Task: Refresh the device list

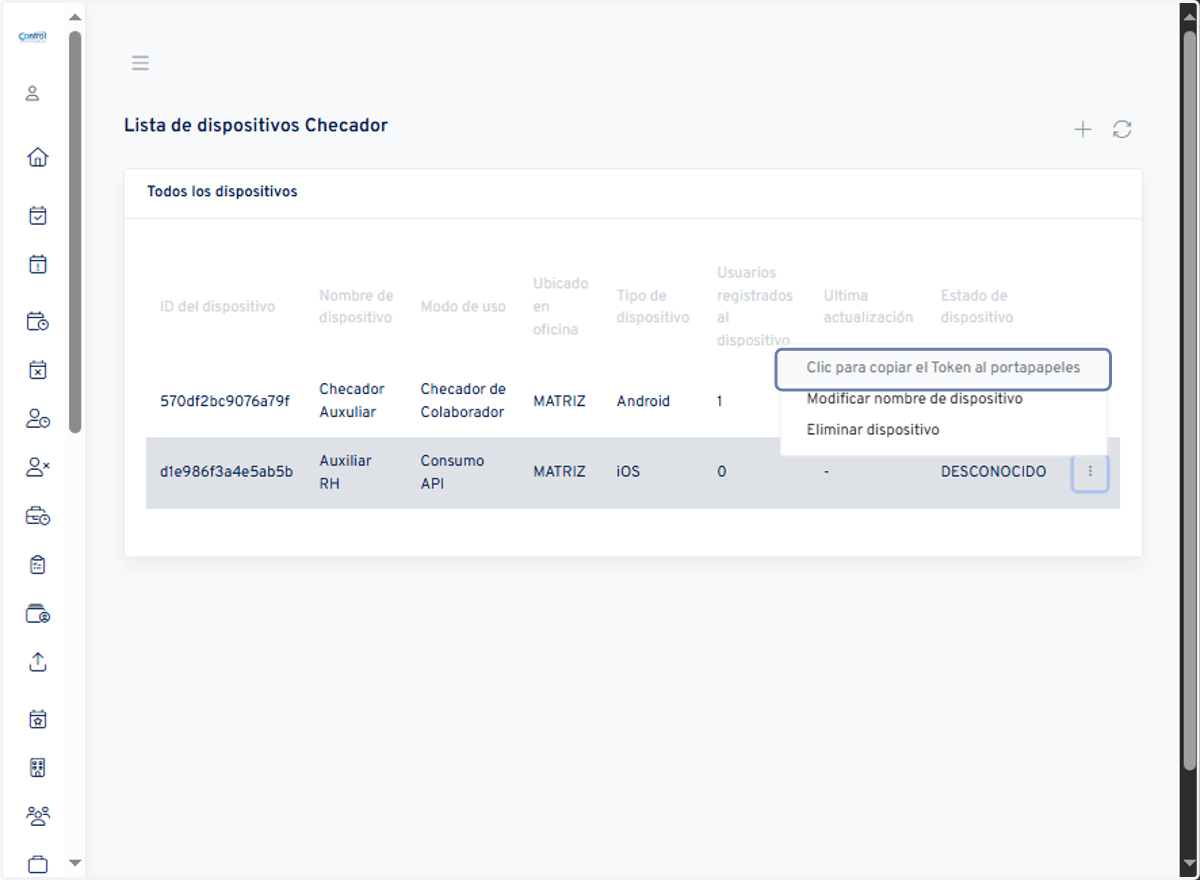Action: (x=1122, y=129)
